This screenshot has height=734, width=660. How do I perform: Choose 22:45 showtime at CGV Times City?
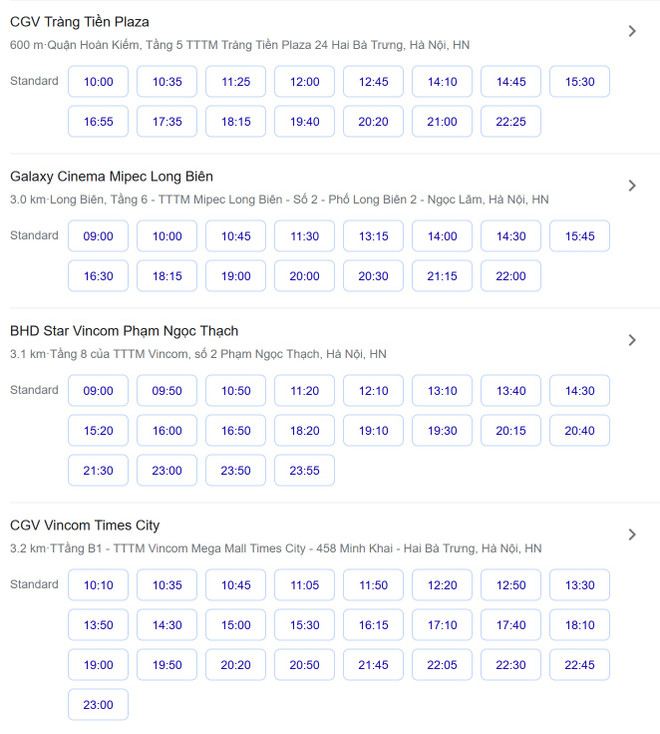coord(579,665)
